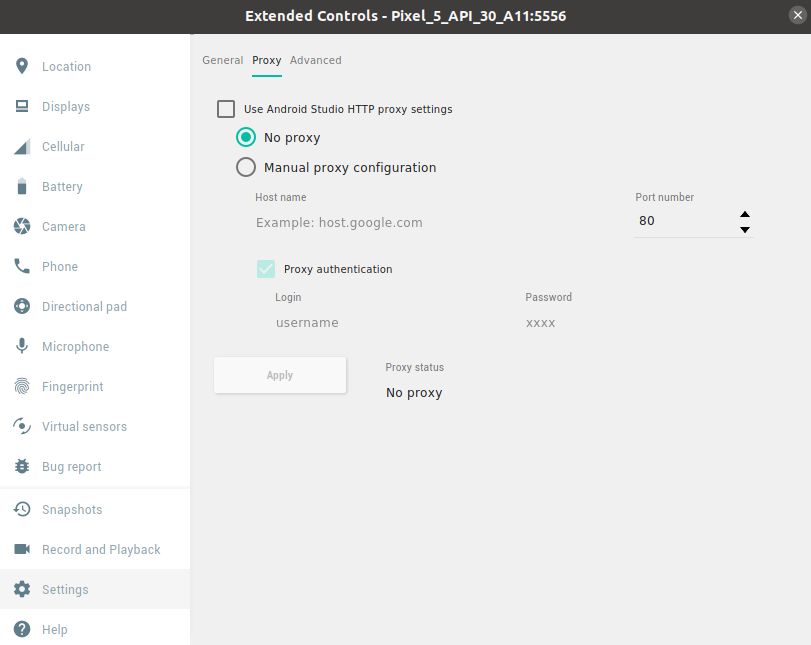Screen dimensions: 811x645
Task: Increase port number with up arrow
Action: coord(744,214)
